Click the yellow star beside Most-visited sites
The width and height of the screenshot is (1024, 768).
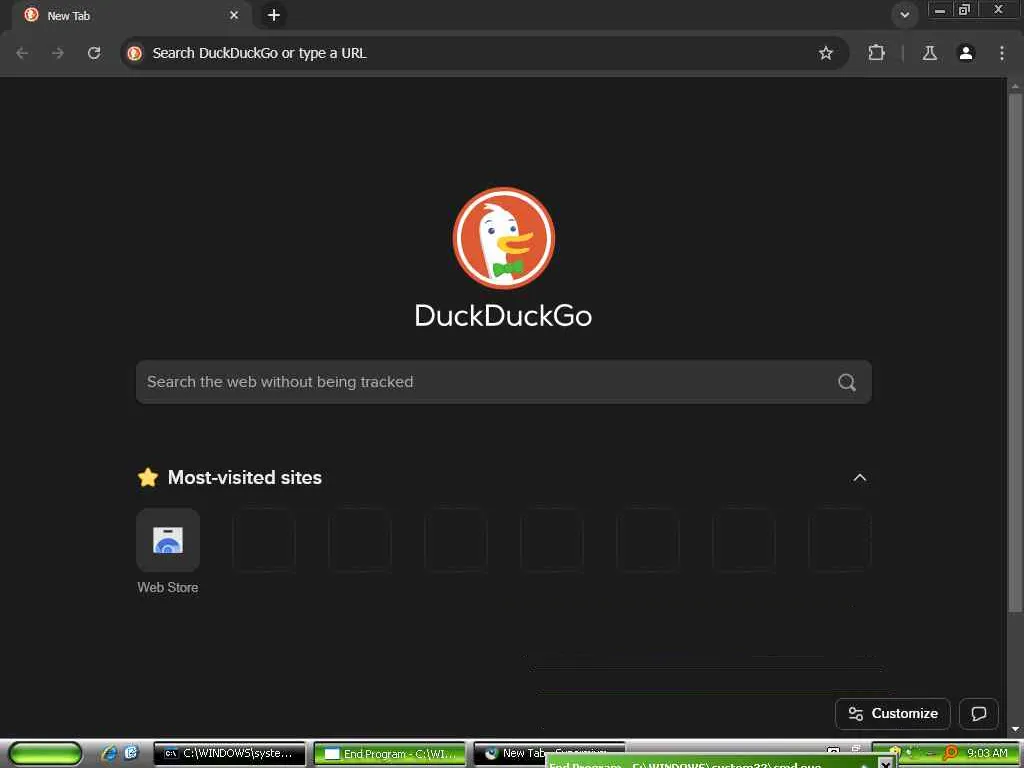pyautogui.click(x=148, y=477)
